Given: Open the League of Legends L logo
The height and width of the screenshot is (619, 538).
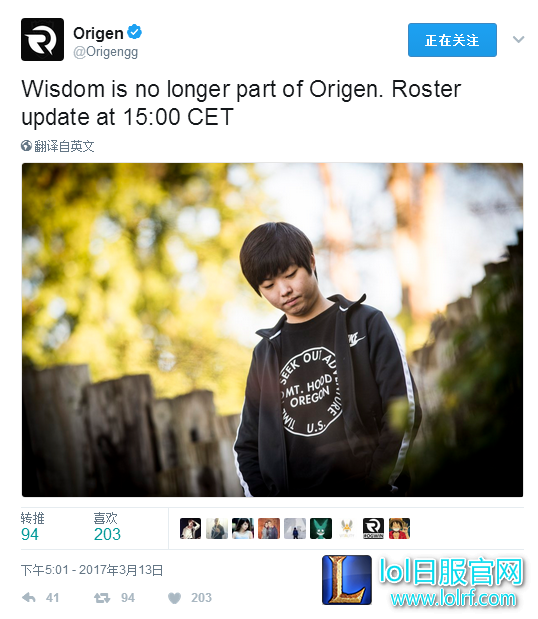Looking at the screenshot, I should click(347, 580).
